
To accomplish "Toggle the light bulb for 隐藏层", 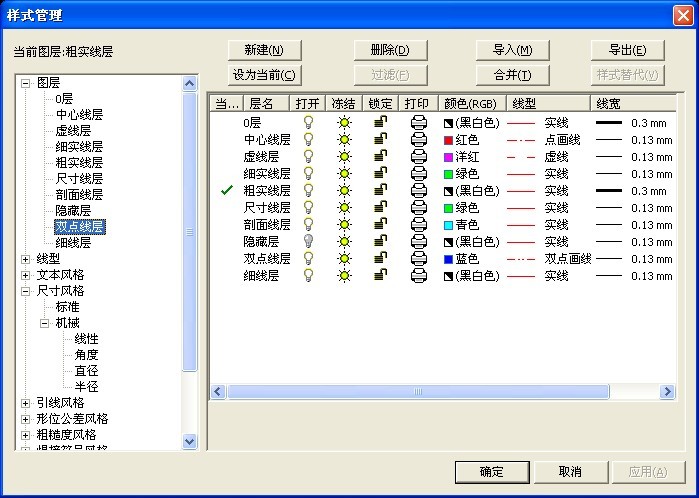I will coord(308,242).
